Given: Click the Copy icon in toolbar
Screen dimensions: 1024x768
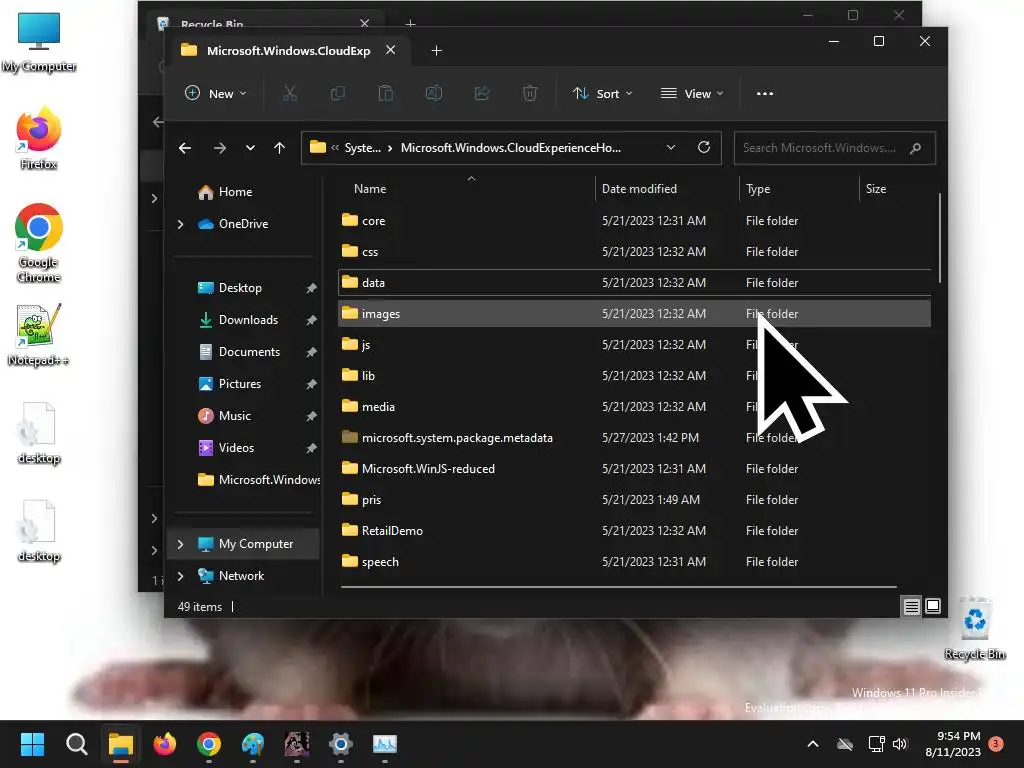Looking at the screenshot, I should (338, 93).
